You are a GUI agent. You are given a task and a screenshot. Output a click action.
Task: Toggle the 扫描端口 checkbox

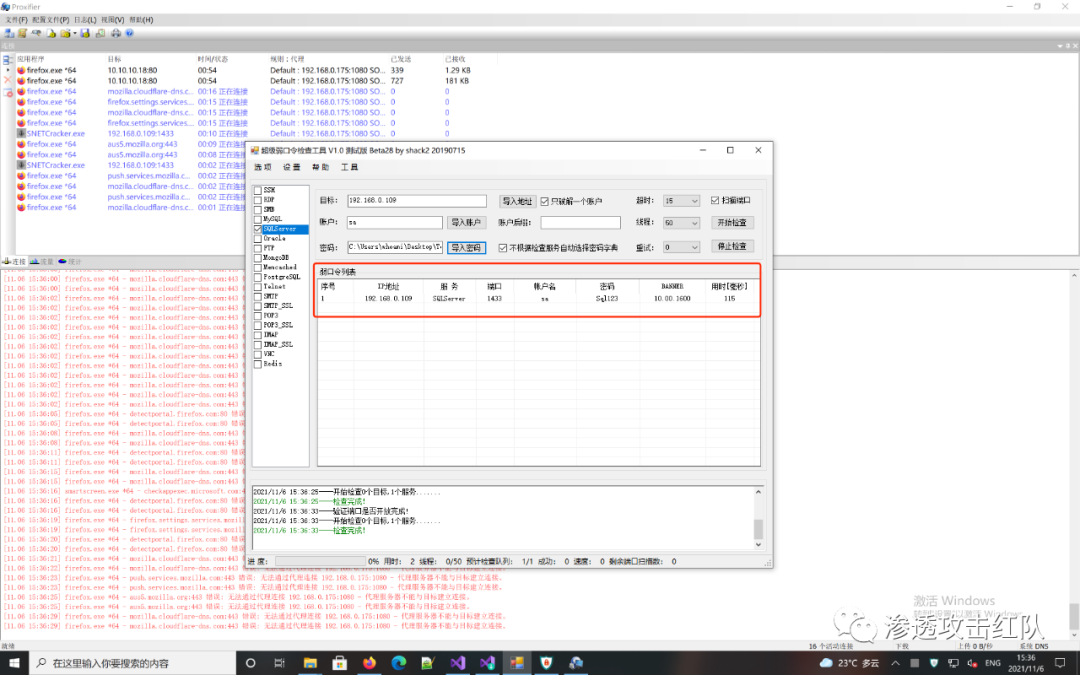click(714, 200)
